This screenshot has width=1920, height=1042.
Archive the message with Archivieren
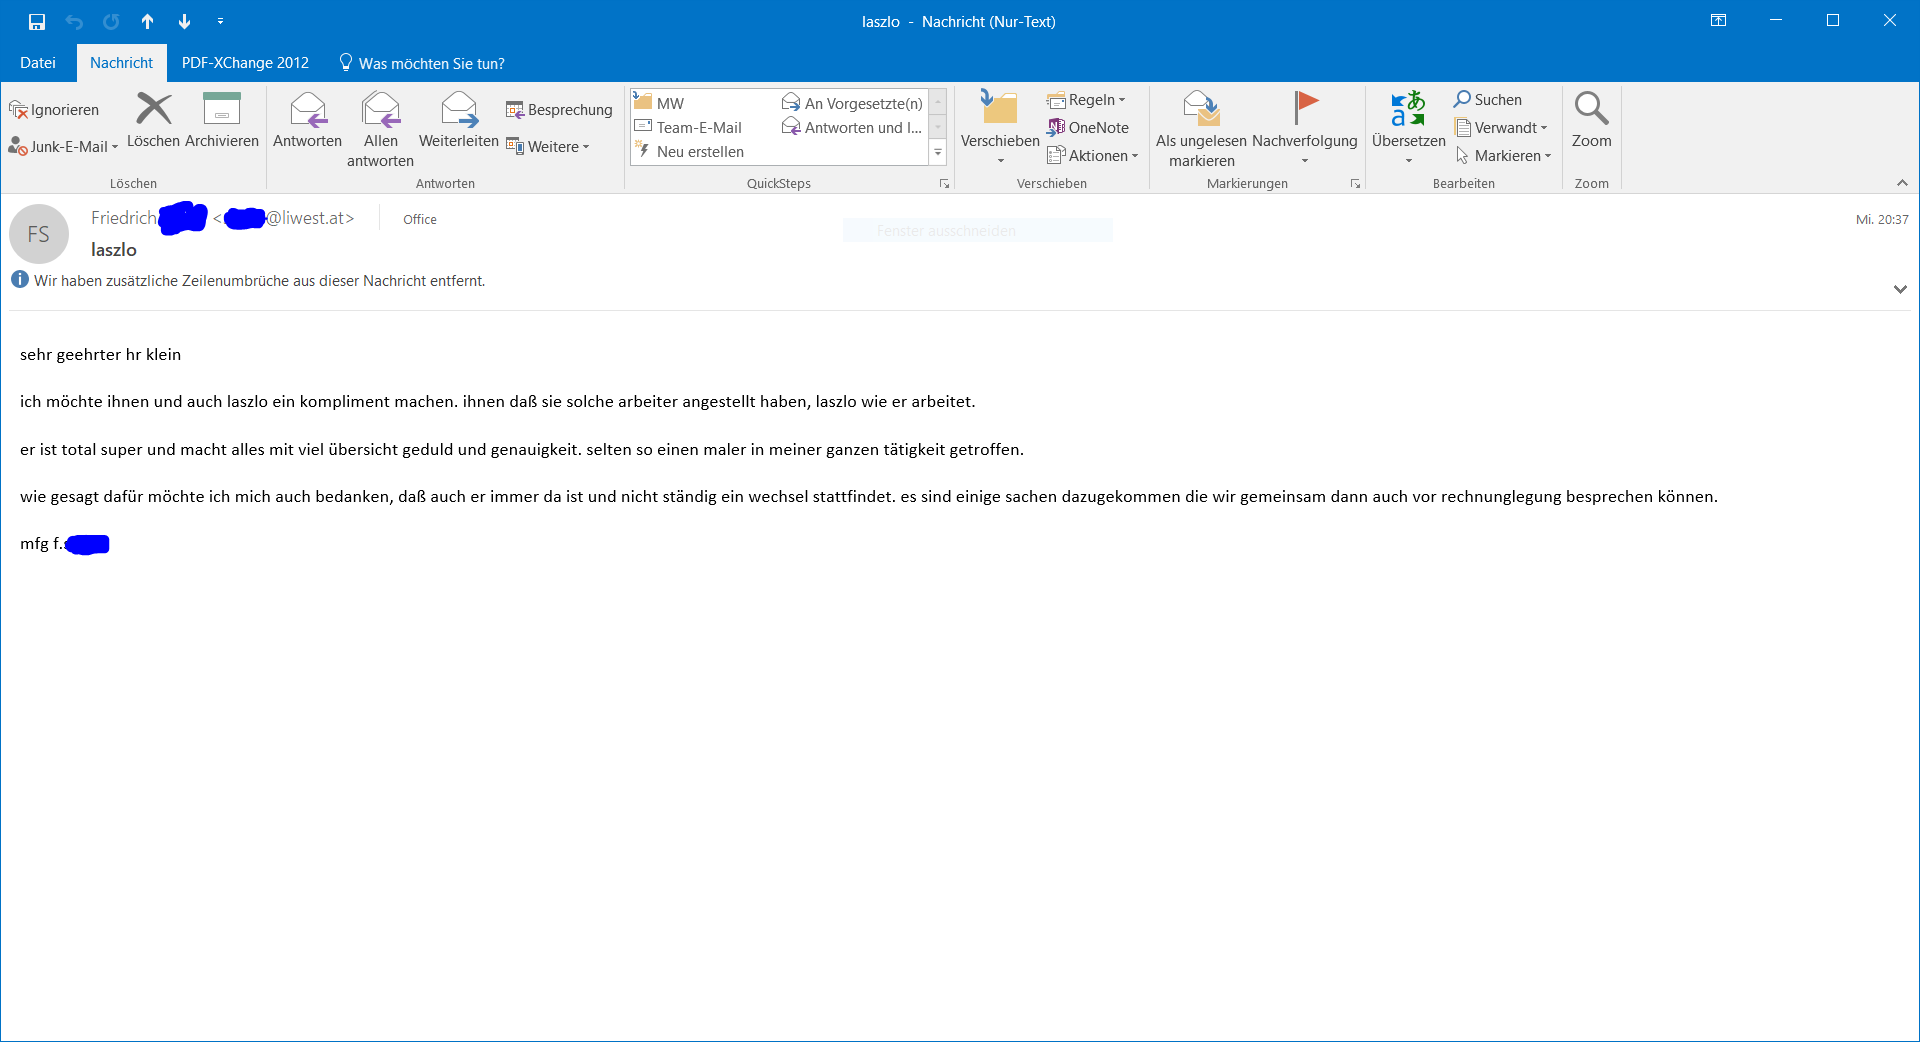click(x=222, y=120)
